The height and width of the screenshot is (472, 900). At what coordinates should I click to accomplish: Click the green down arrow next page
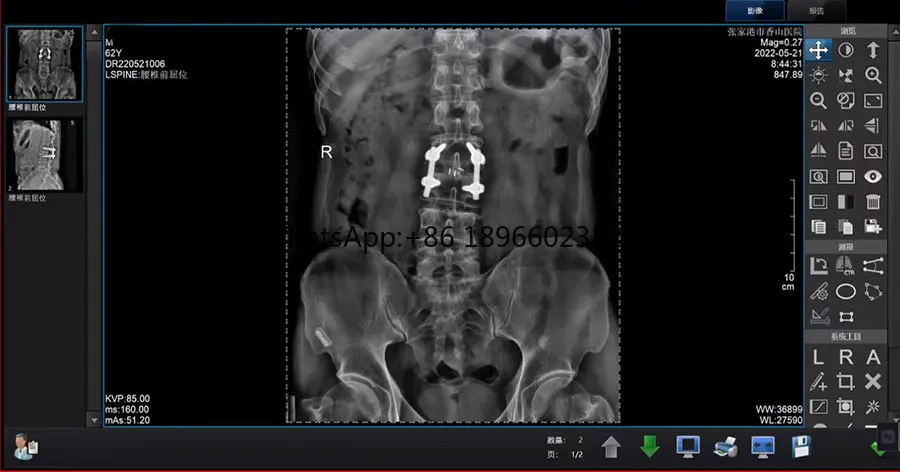tap(649, 446)
